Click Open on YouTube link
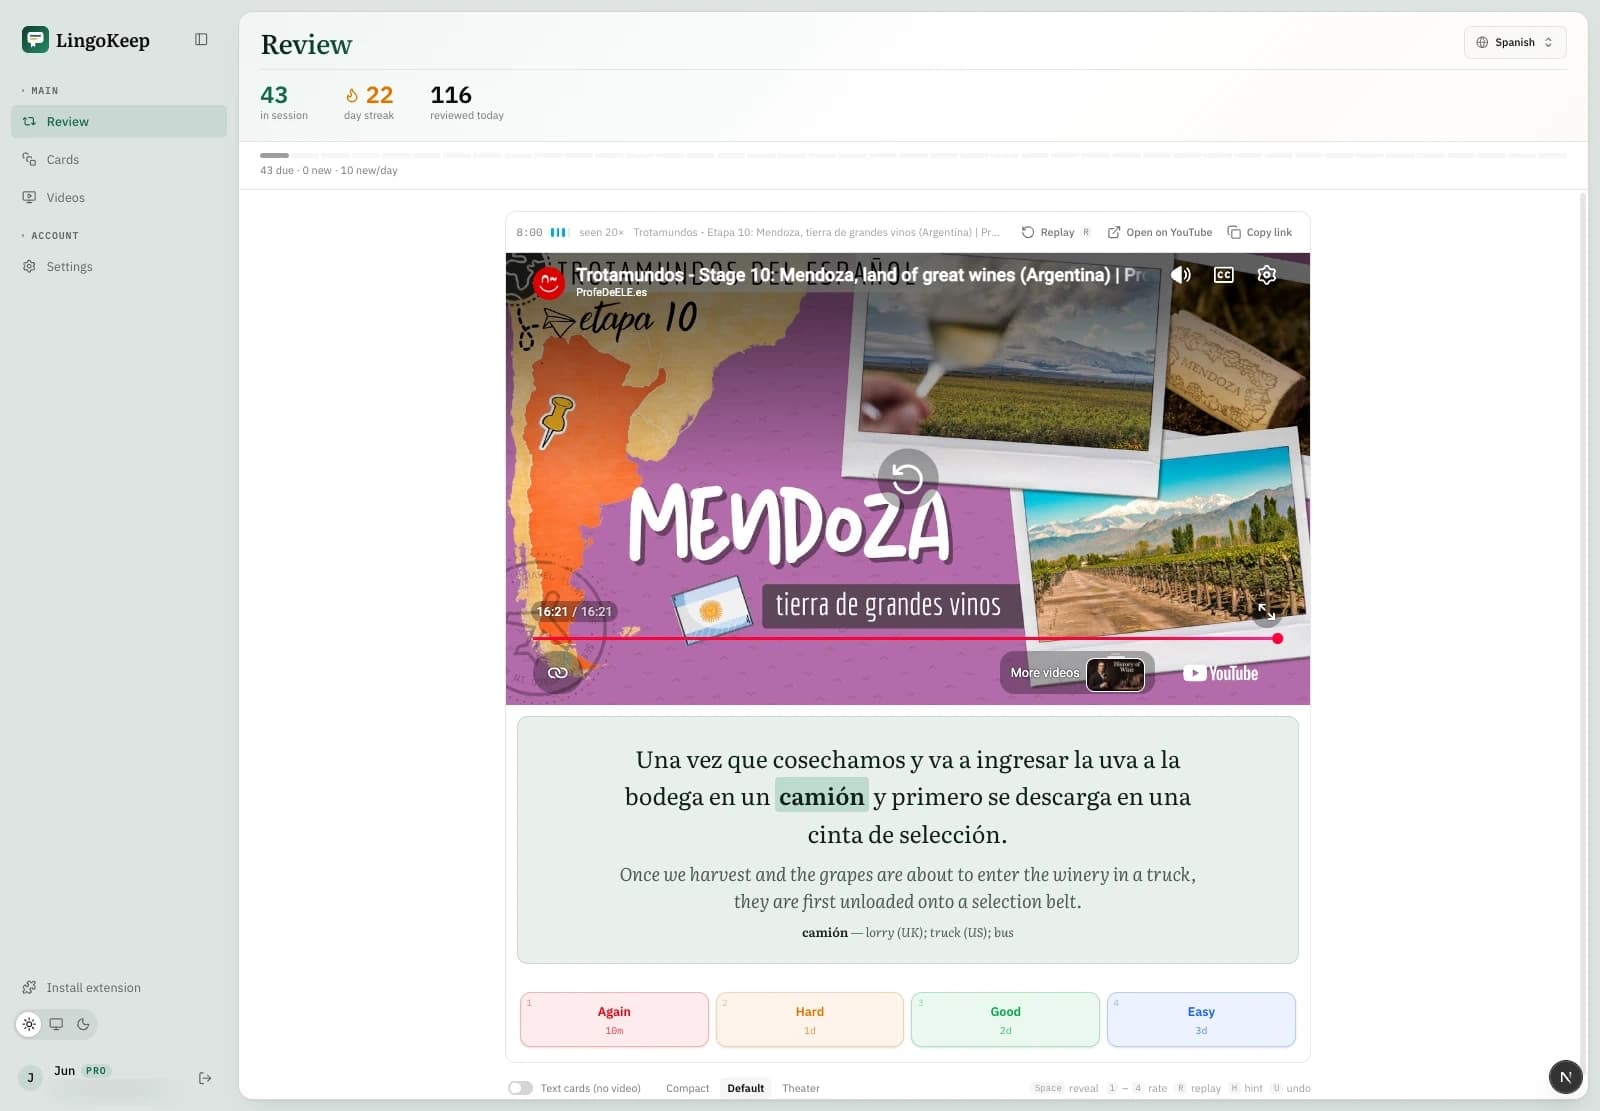Image resolution: width=1600 pixels, height=1111 pixels. pyautogui.click(x=1160, y=232)
